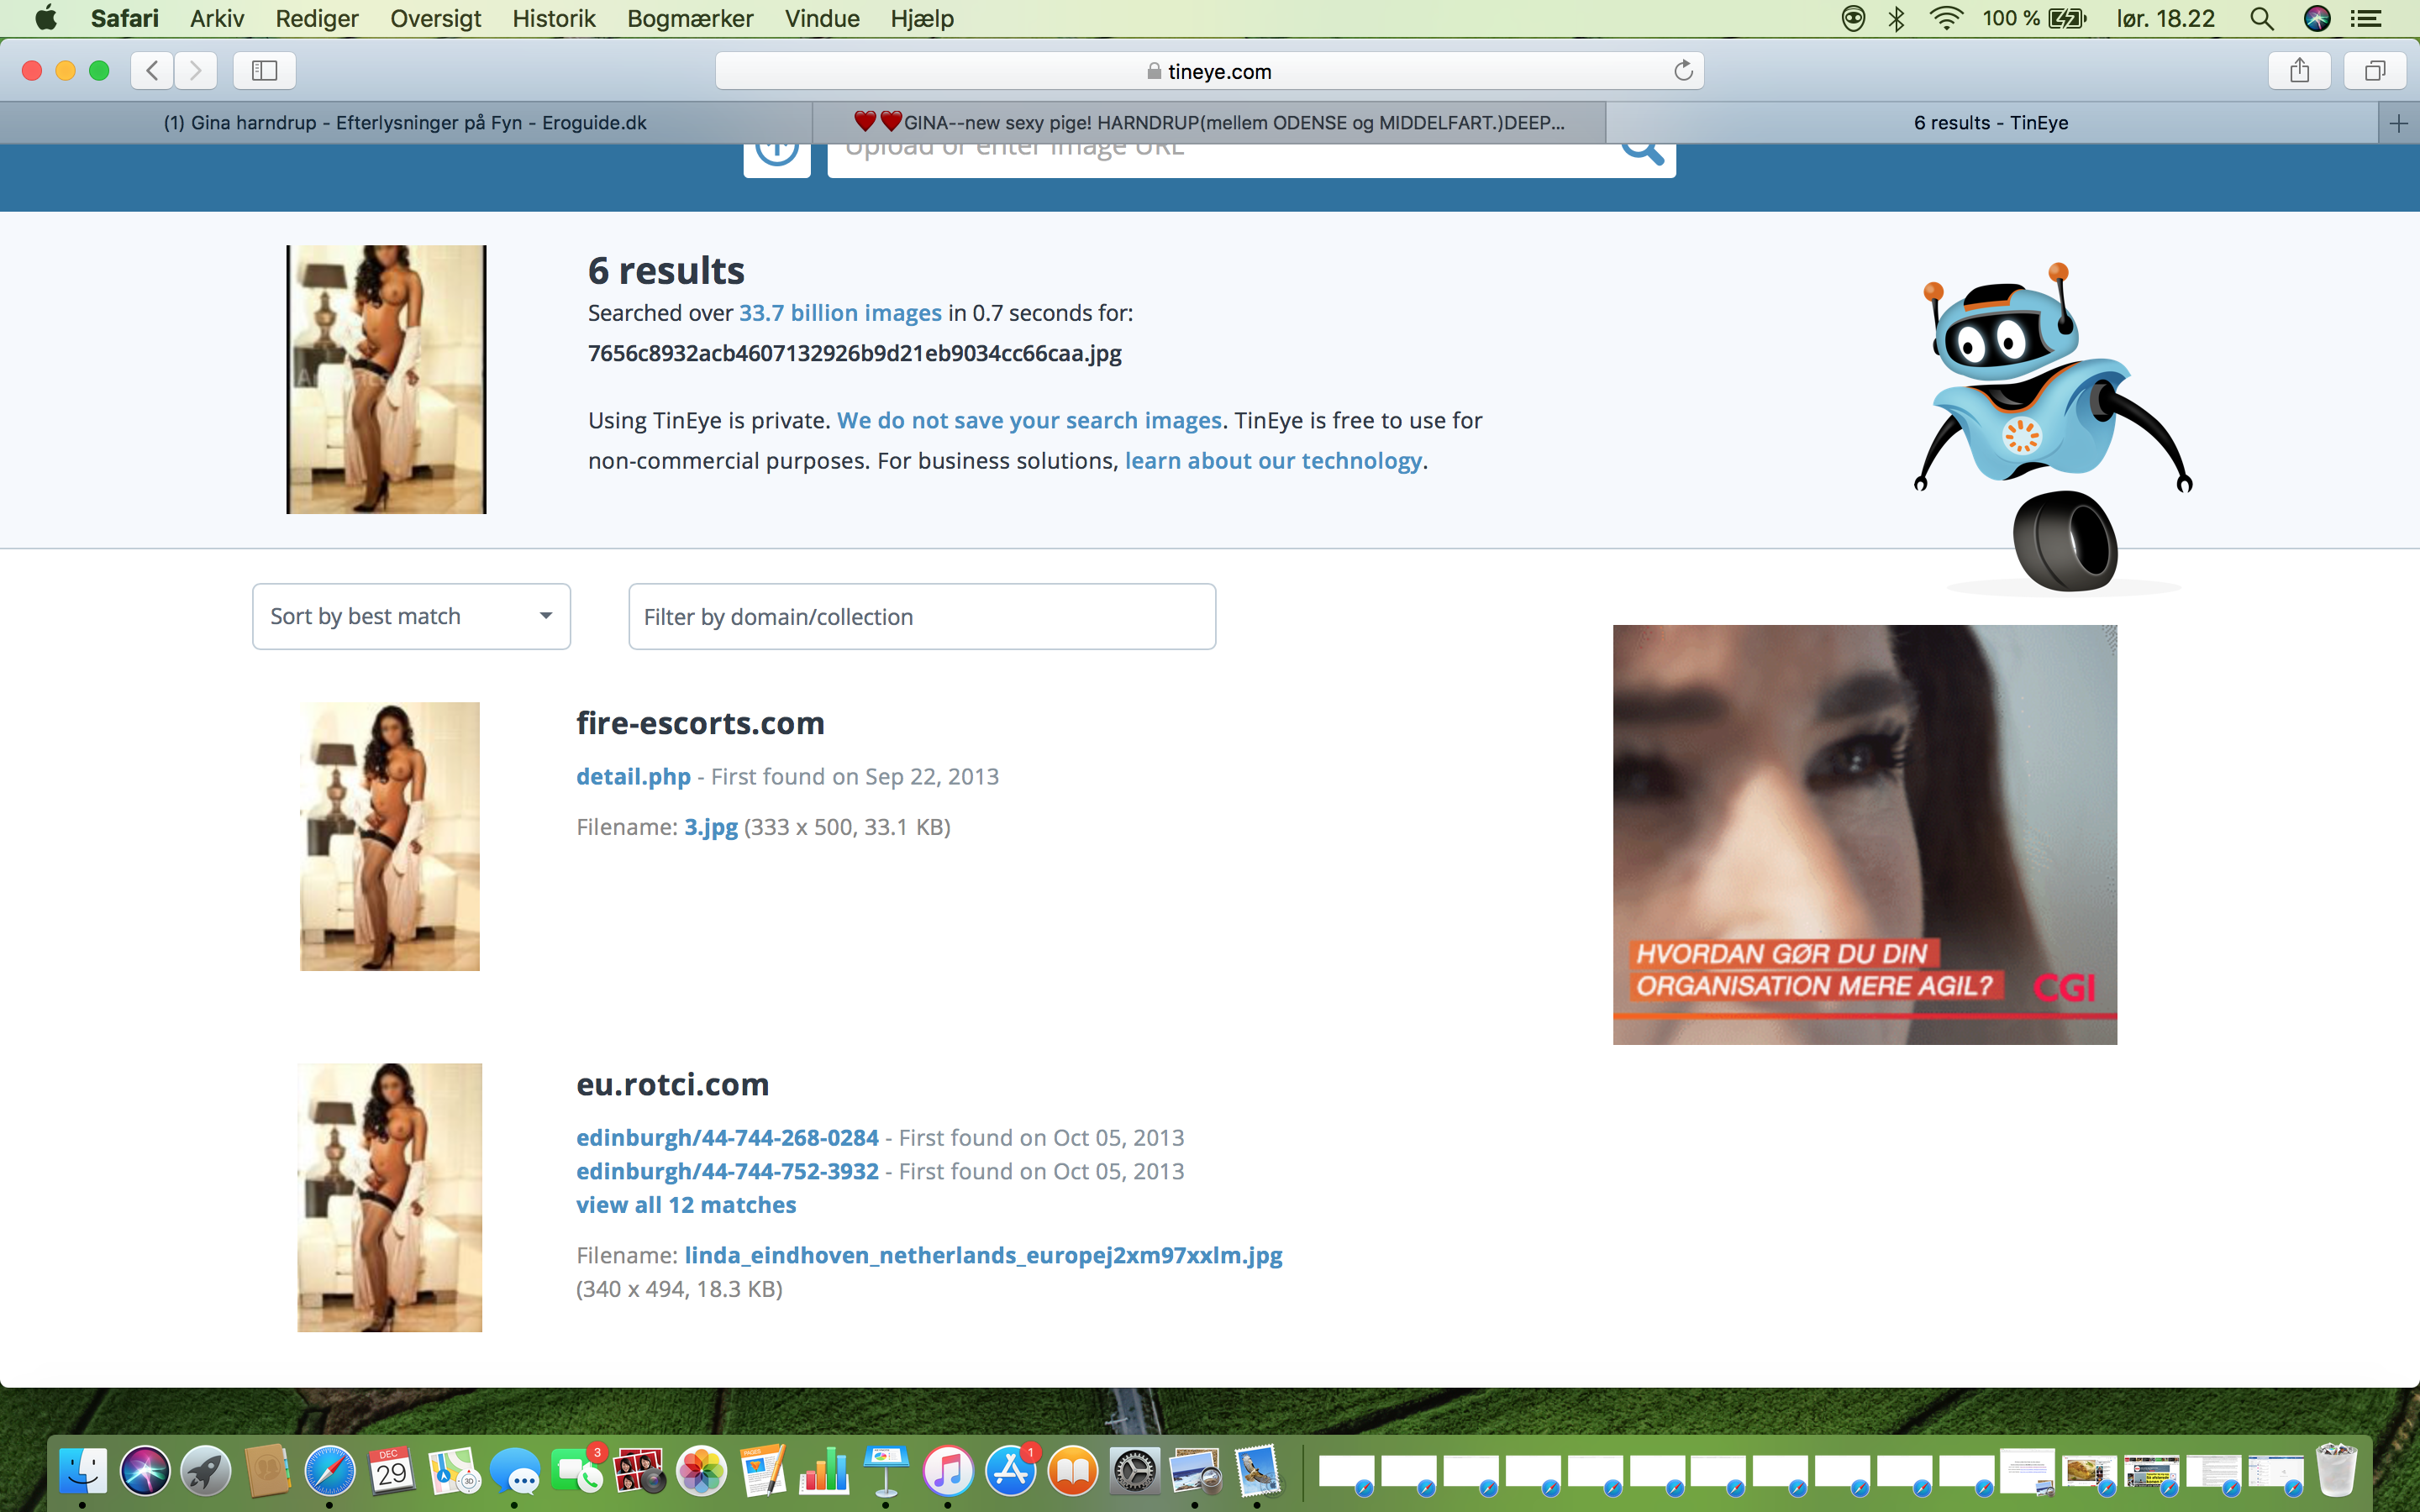2420x1512 pixels.
Task: Go forward with the Safari forward arrow
Action: coord(196,70)
